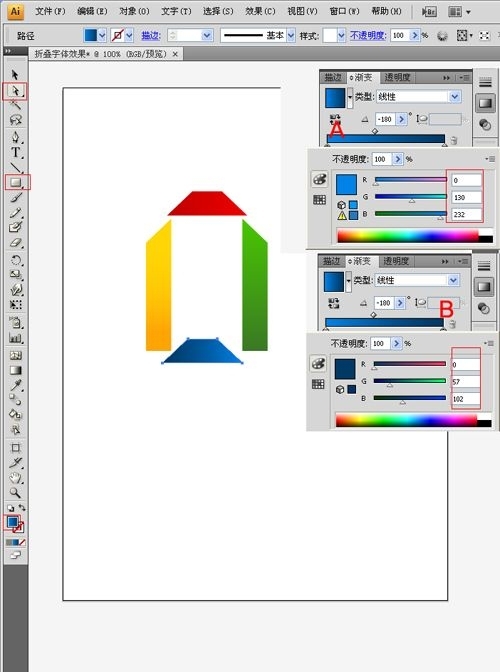Image resolution: width=500 pixels, height=672 pixels.
Task: Open the 对象(O) menu
Action: click(134, 12)
